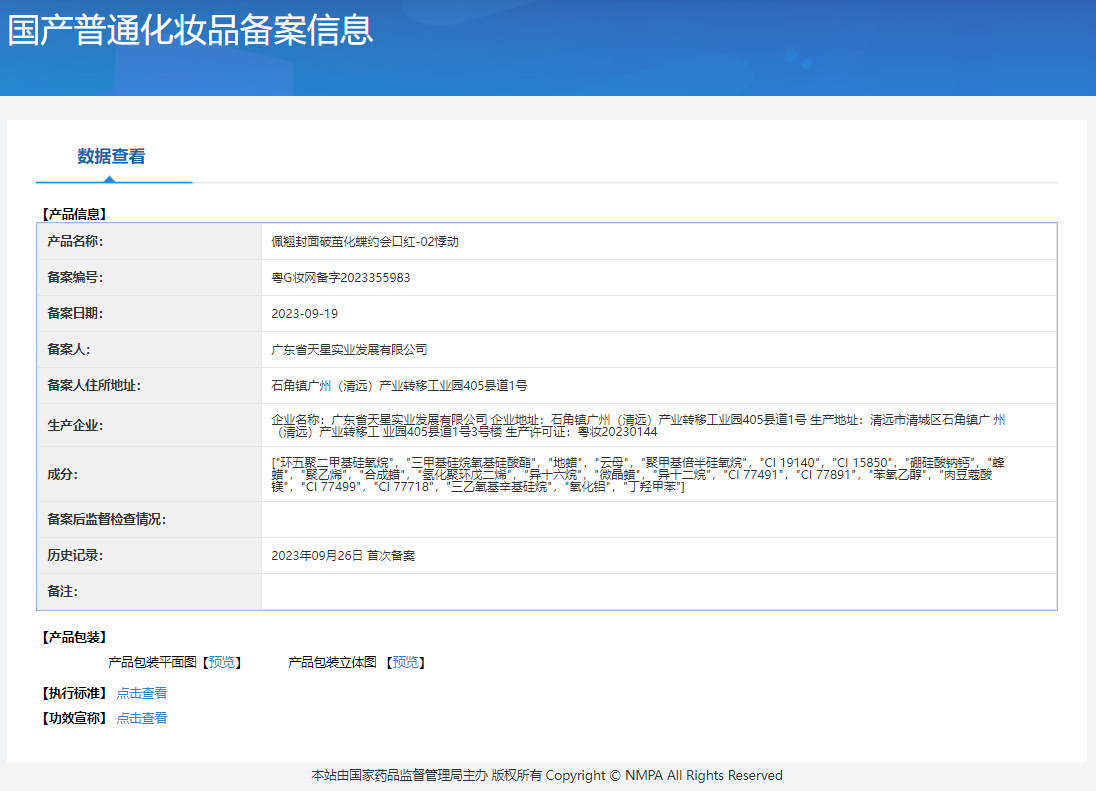The width and height of the screenshot is (1096, 791).
Task: Click the 备案人住所地址 row label
Action: [x=94, y=386]
